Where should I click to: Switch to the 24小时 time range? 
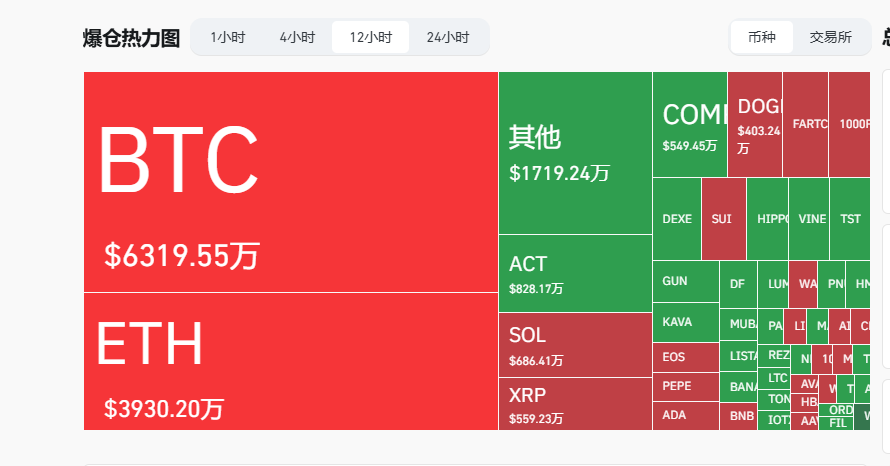[x=447, y=37]
